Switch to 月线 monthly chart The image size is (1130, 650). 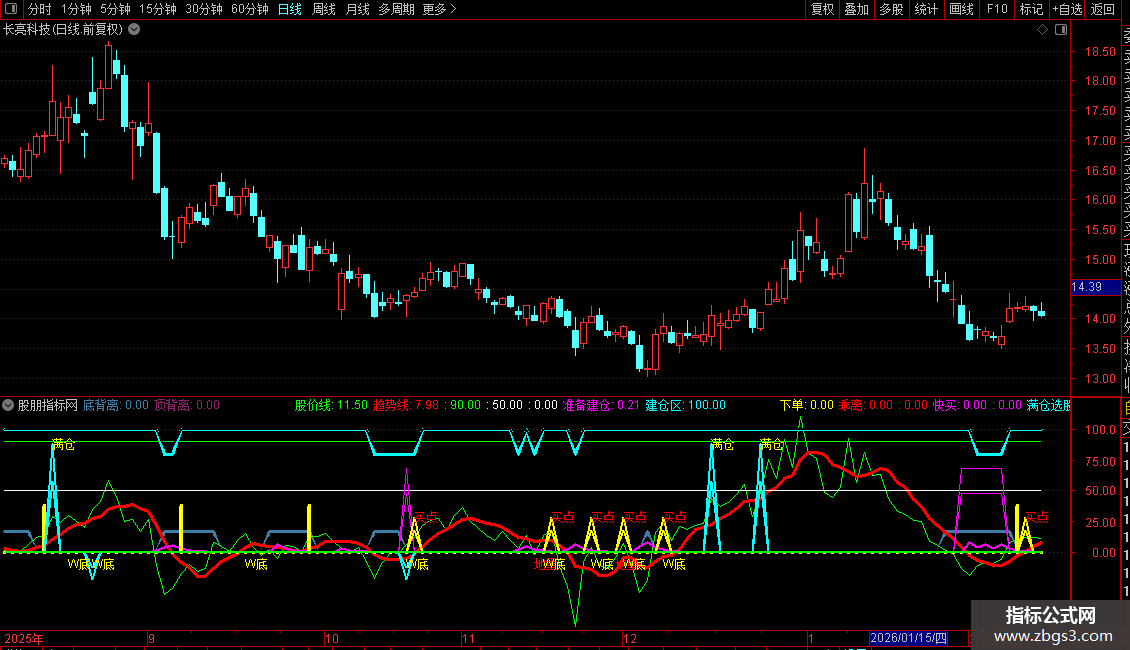click(x=357, y=9)
